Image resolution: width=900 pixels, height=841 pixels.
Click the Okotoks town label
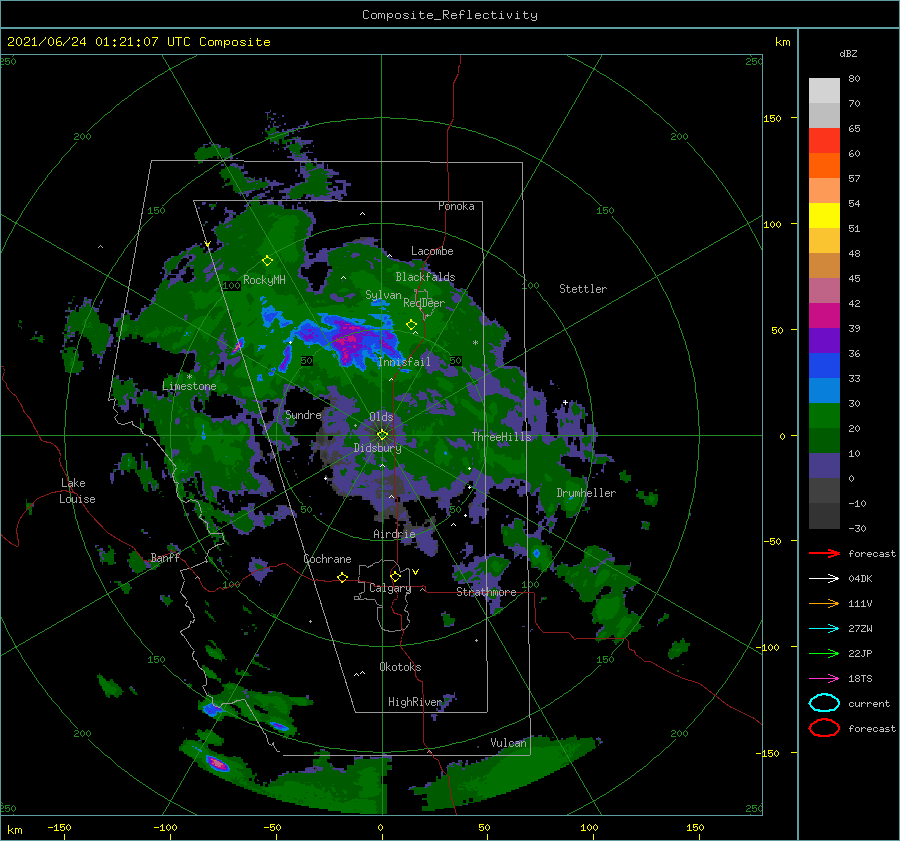click(400, 667)
